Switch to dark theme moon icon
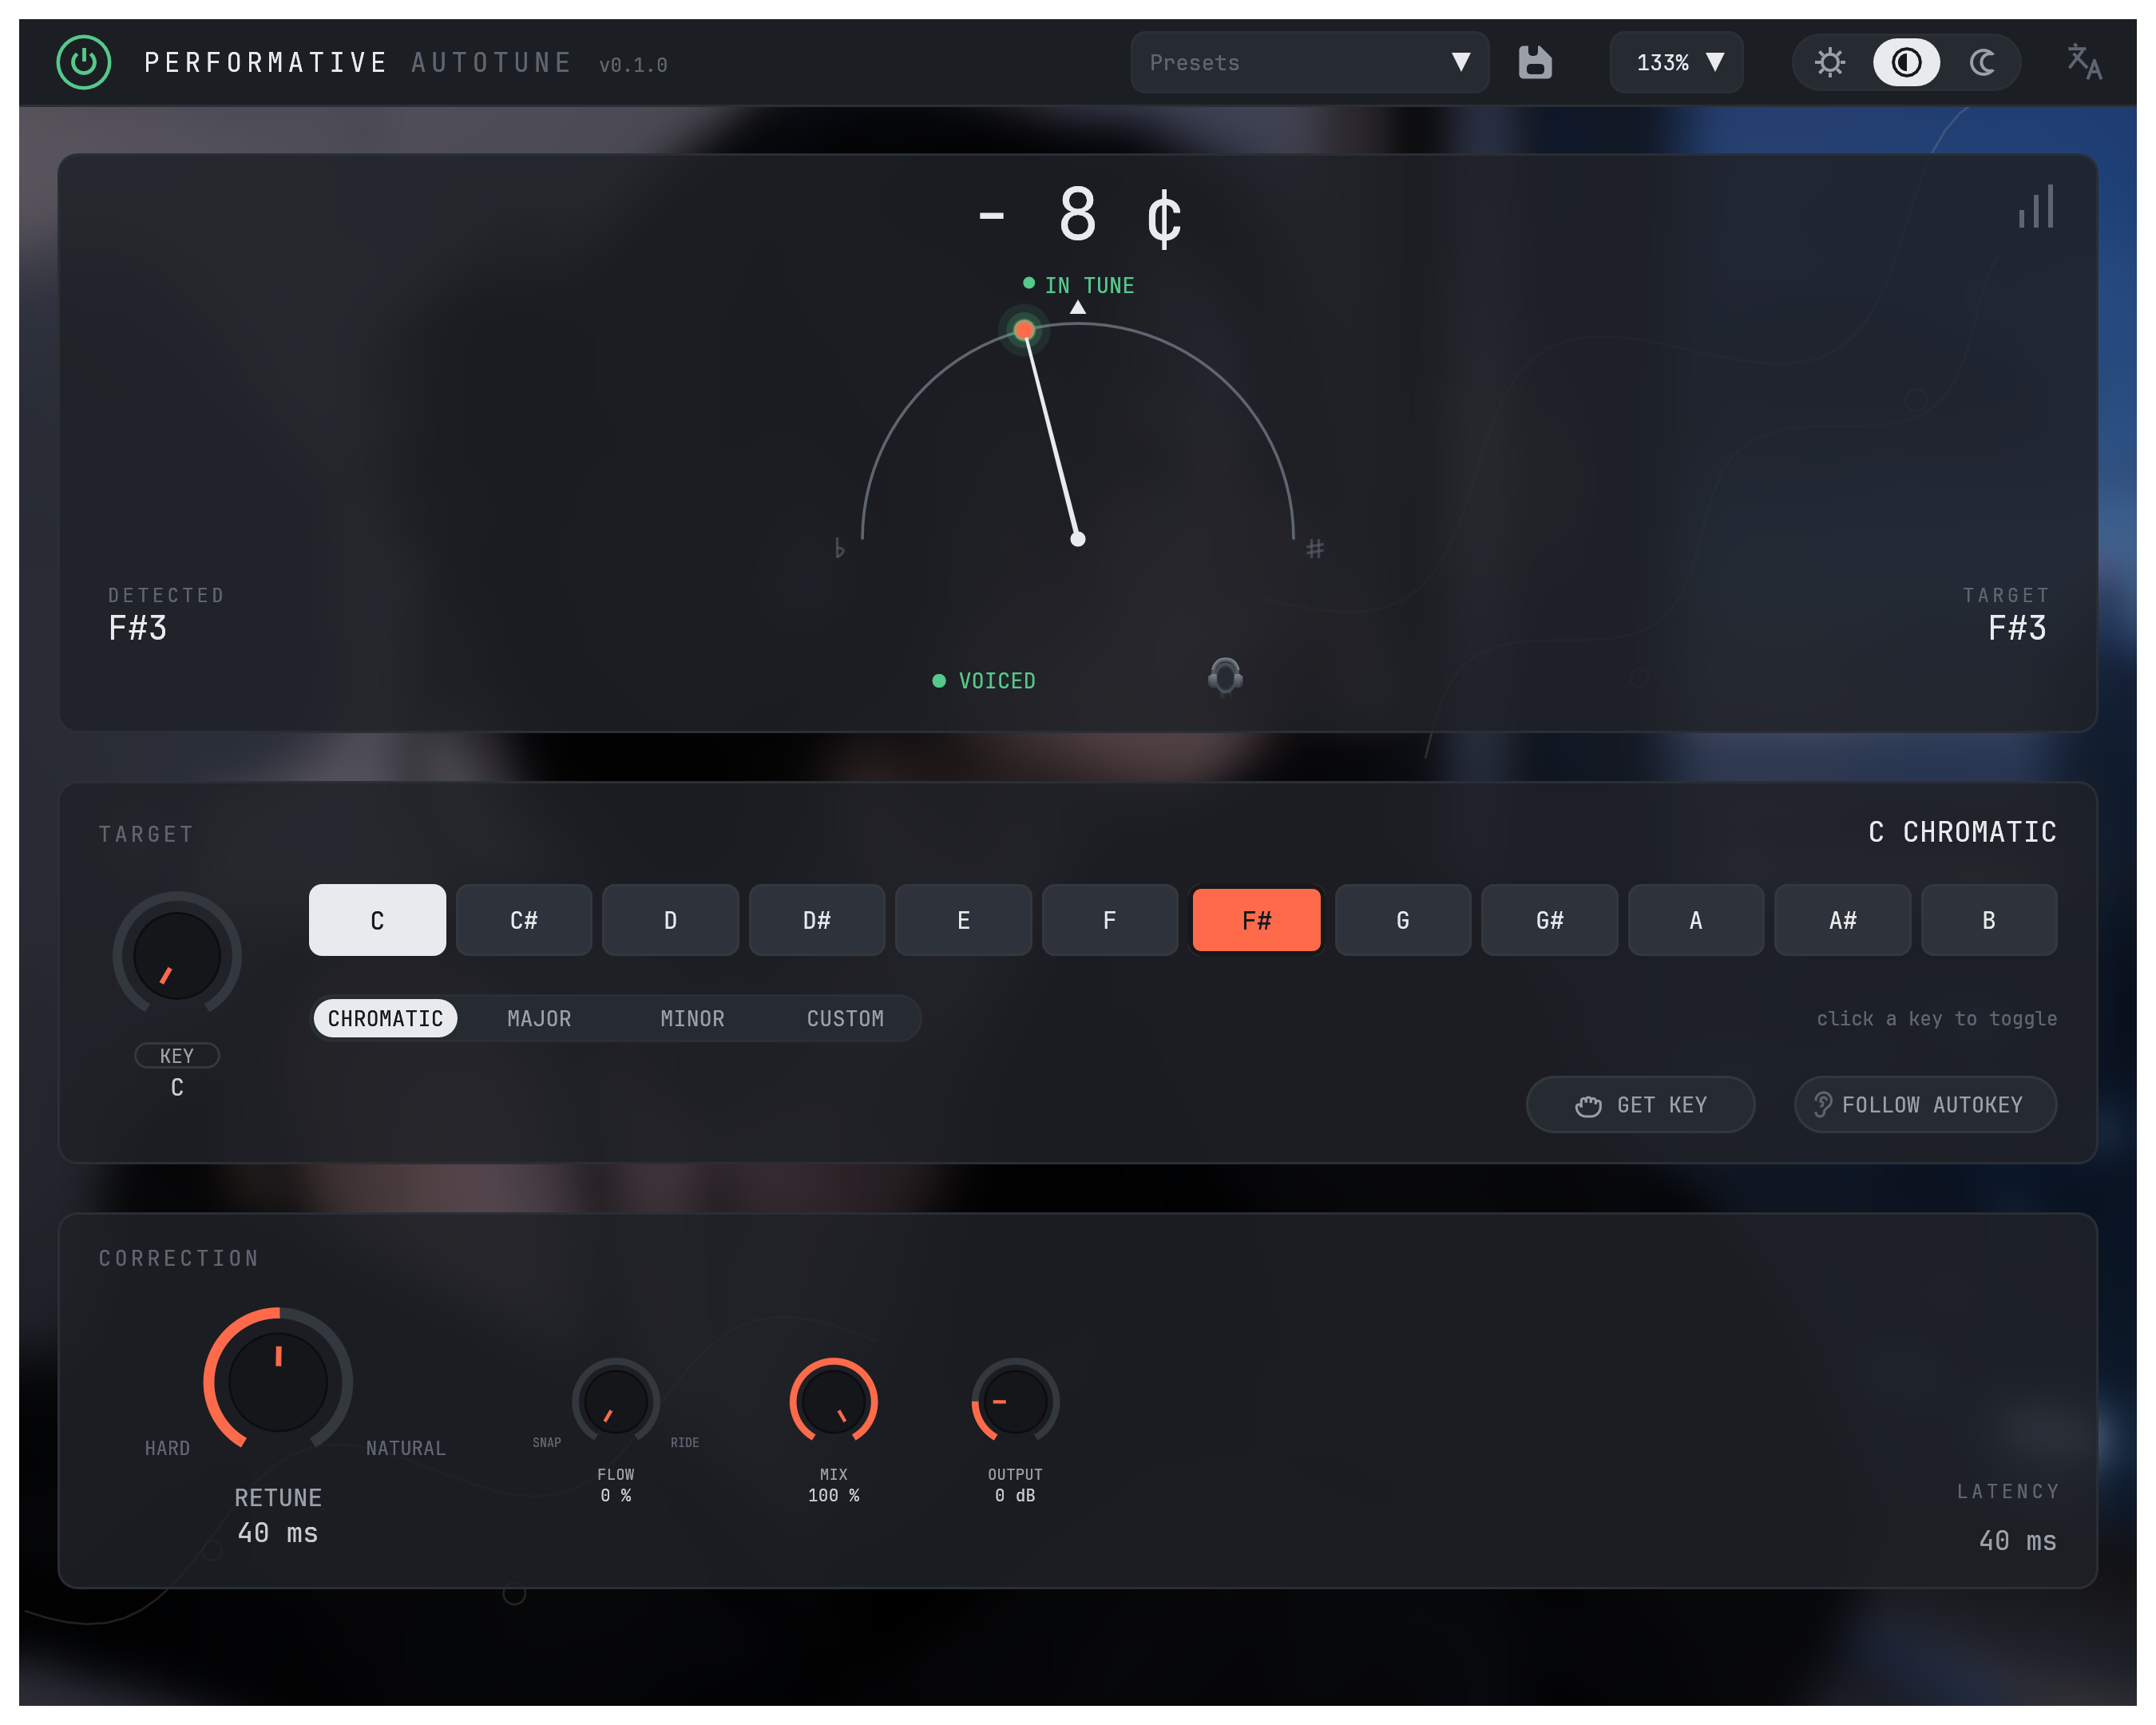 (x=1982, y=62)
